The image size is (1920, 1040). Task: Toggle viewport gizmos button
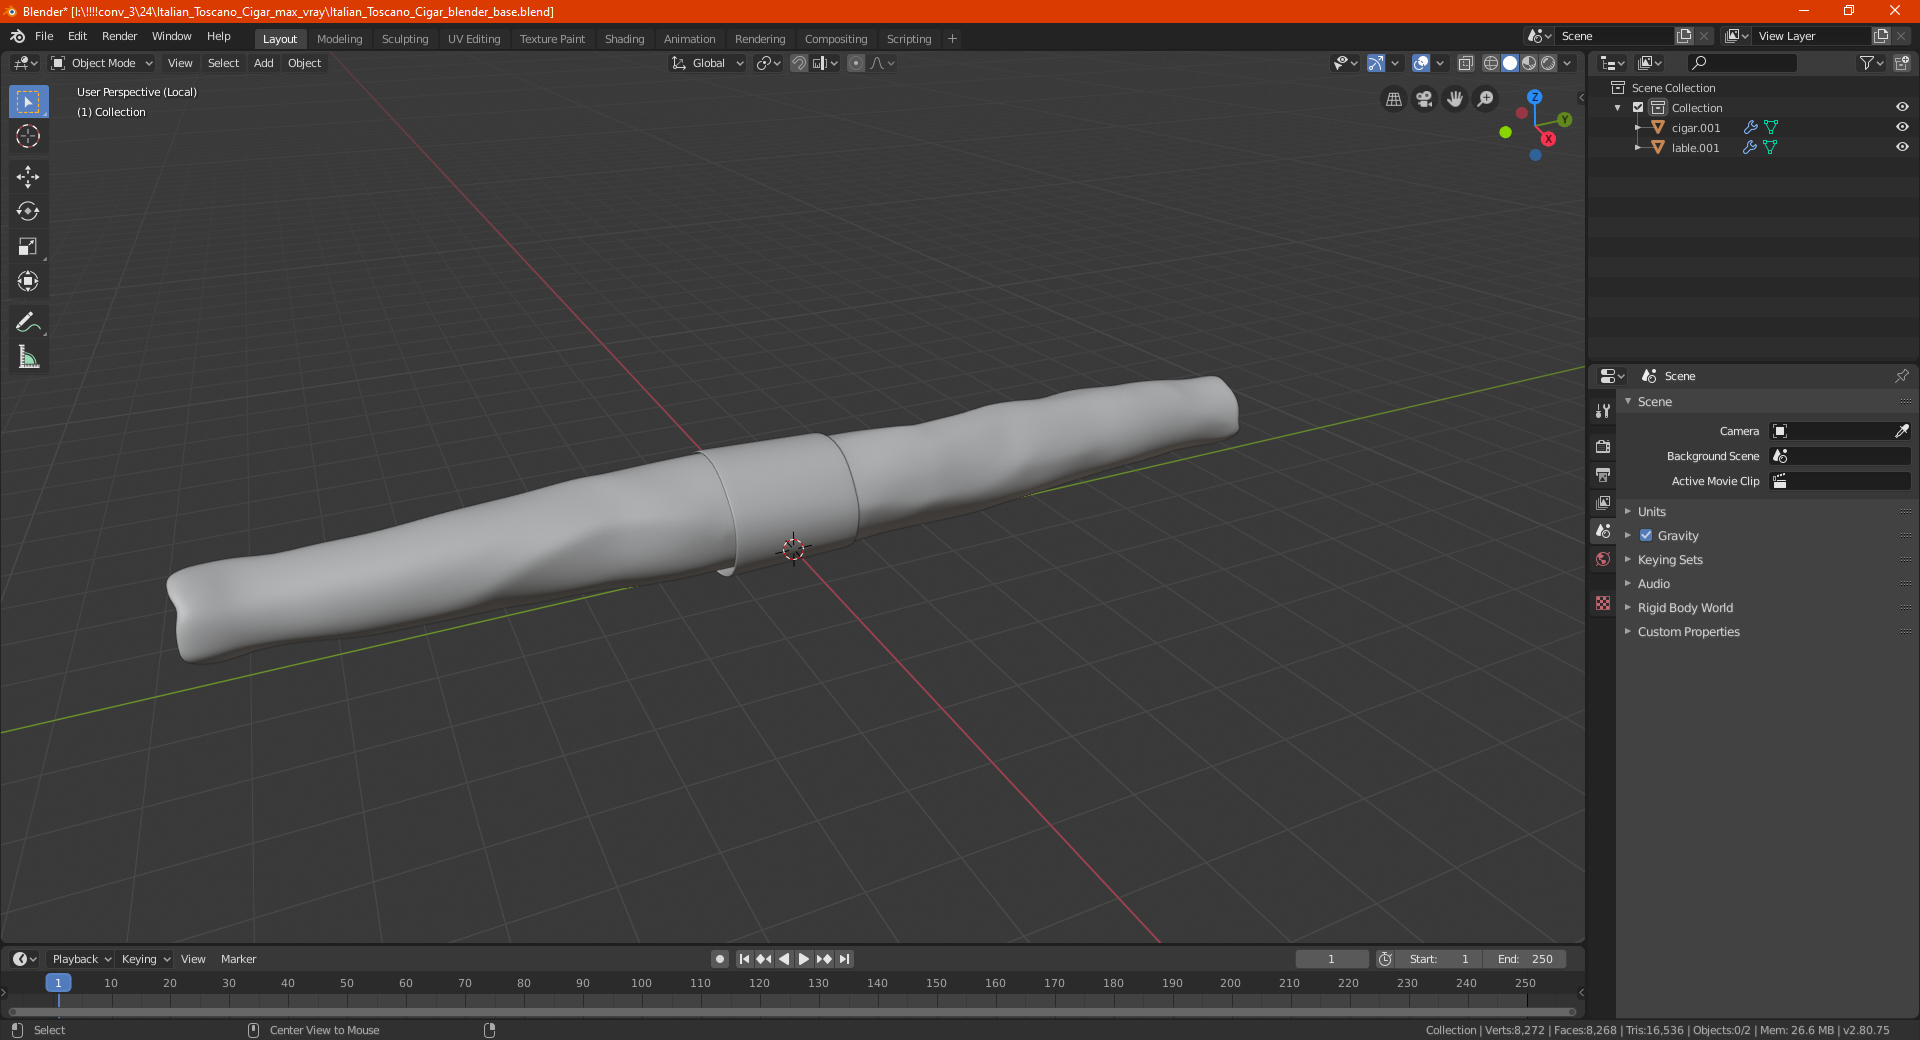click(x=1376, y=63)
